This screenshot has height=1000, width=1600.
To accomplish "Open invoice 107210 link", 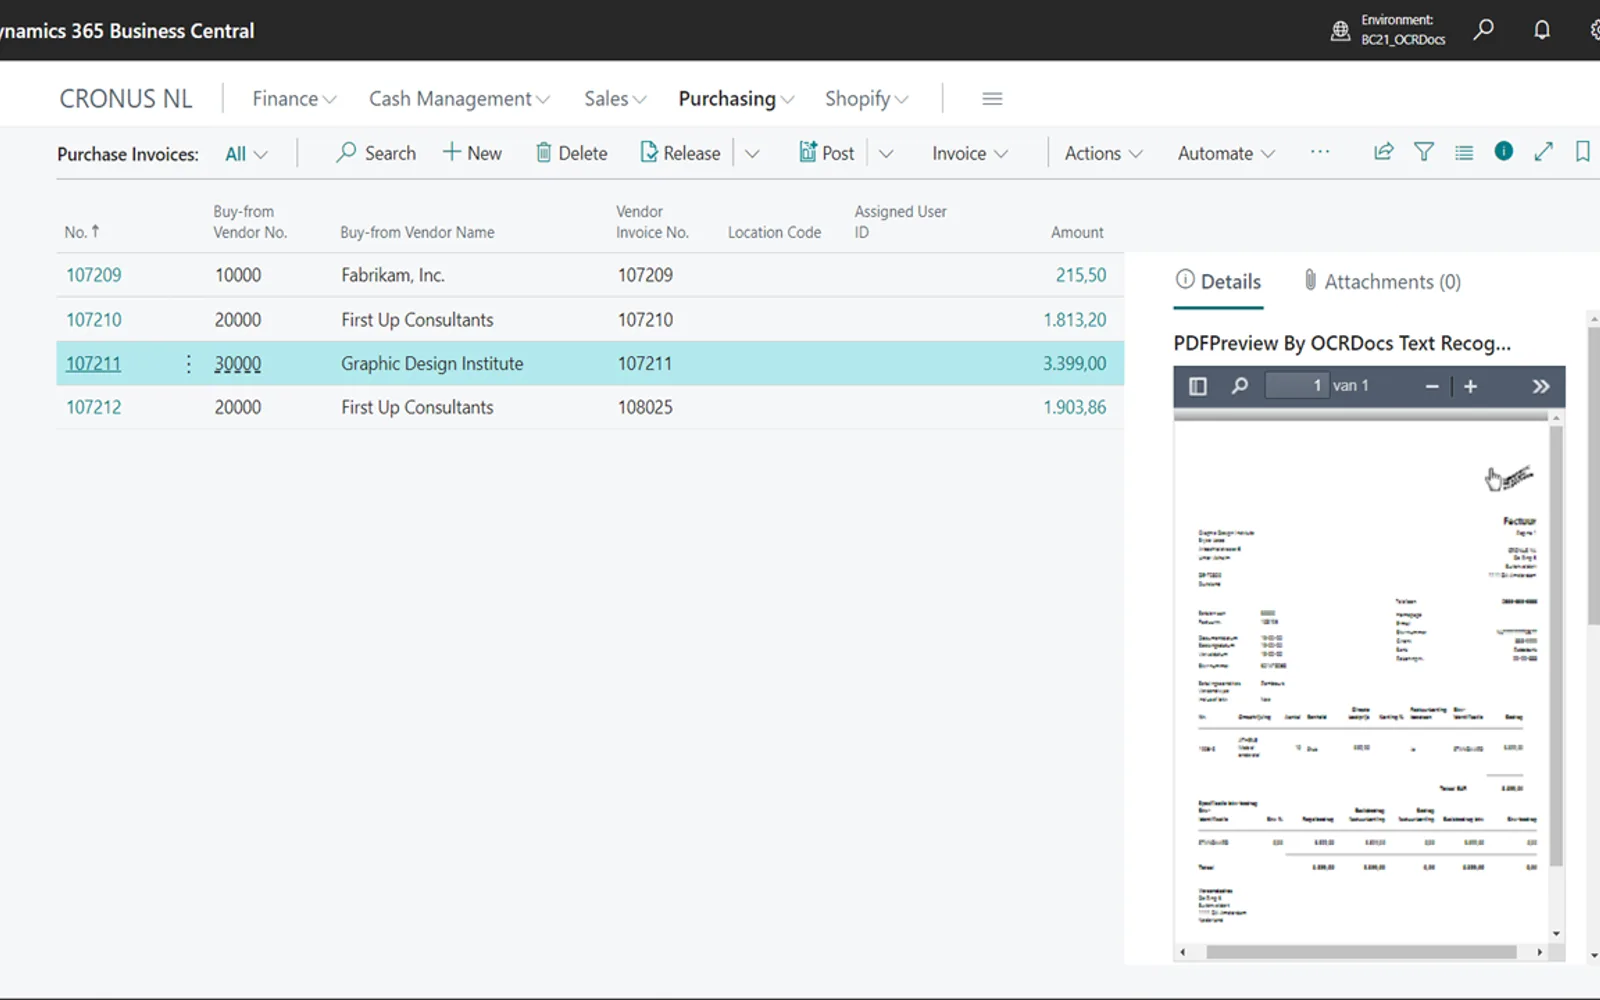I will pyautogui.click(x=94, y=320).
